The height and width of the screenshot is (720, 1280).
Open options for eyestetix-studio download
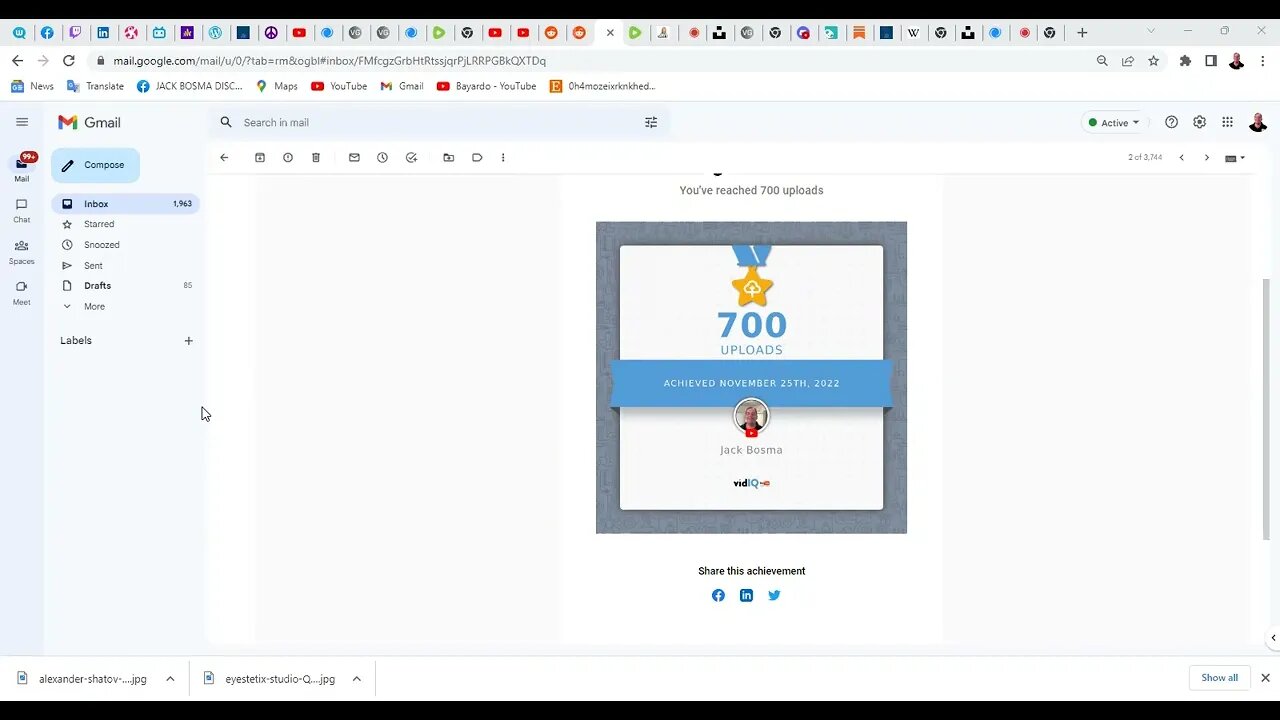[356, 679]
